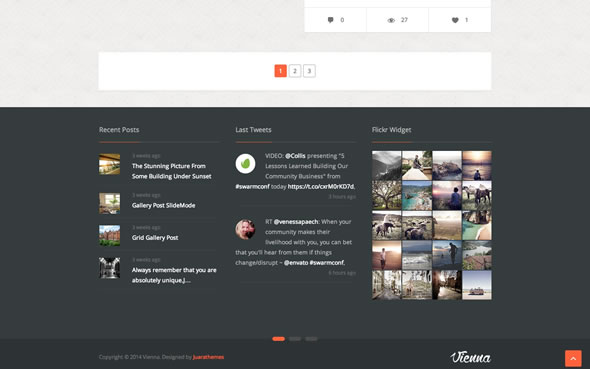
Task: Click the 'Flickr Widget' heading
Action: coord(391,130)
